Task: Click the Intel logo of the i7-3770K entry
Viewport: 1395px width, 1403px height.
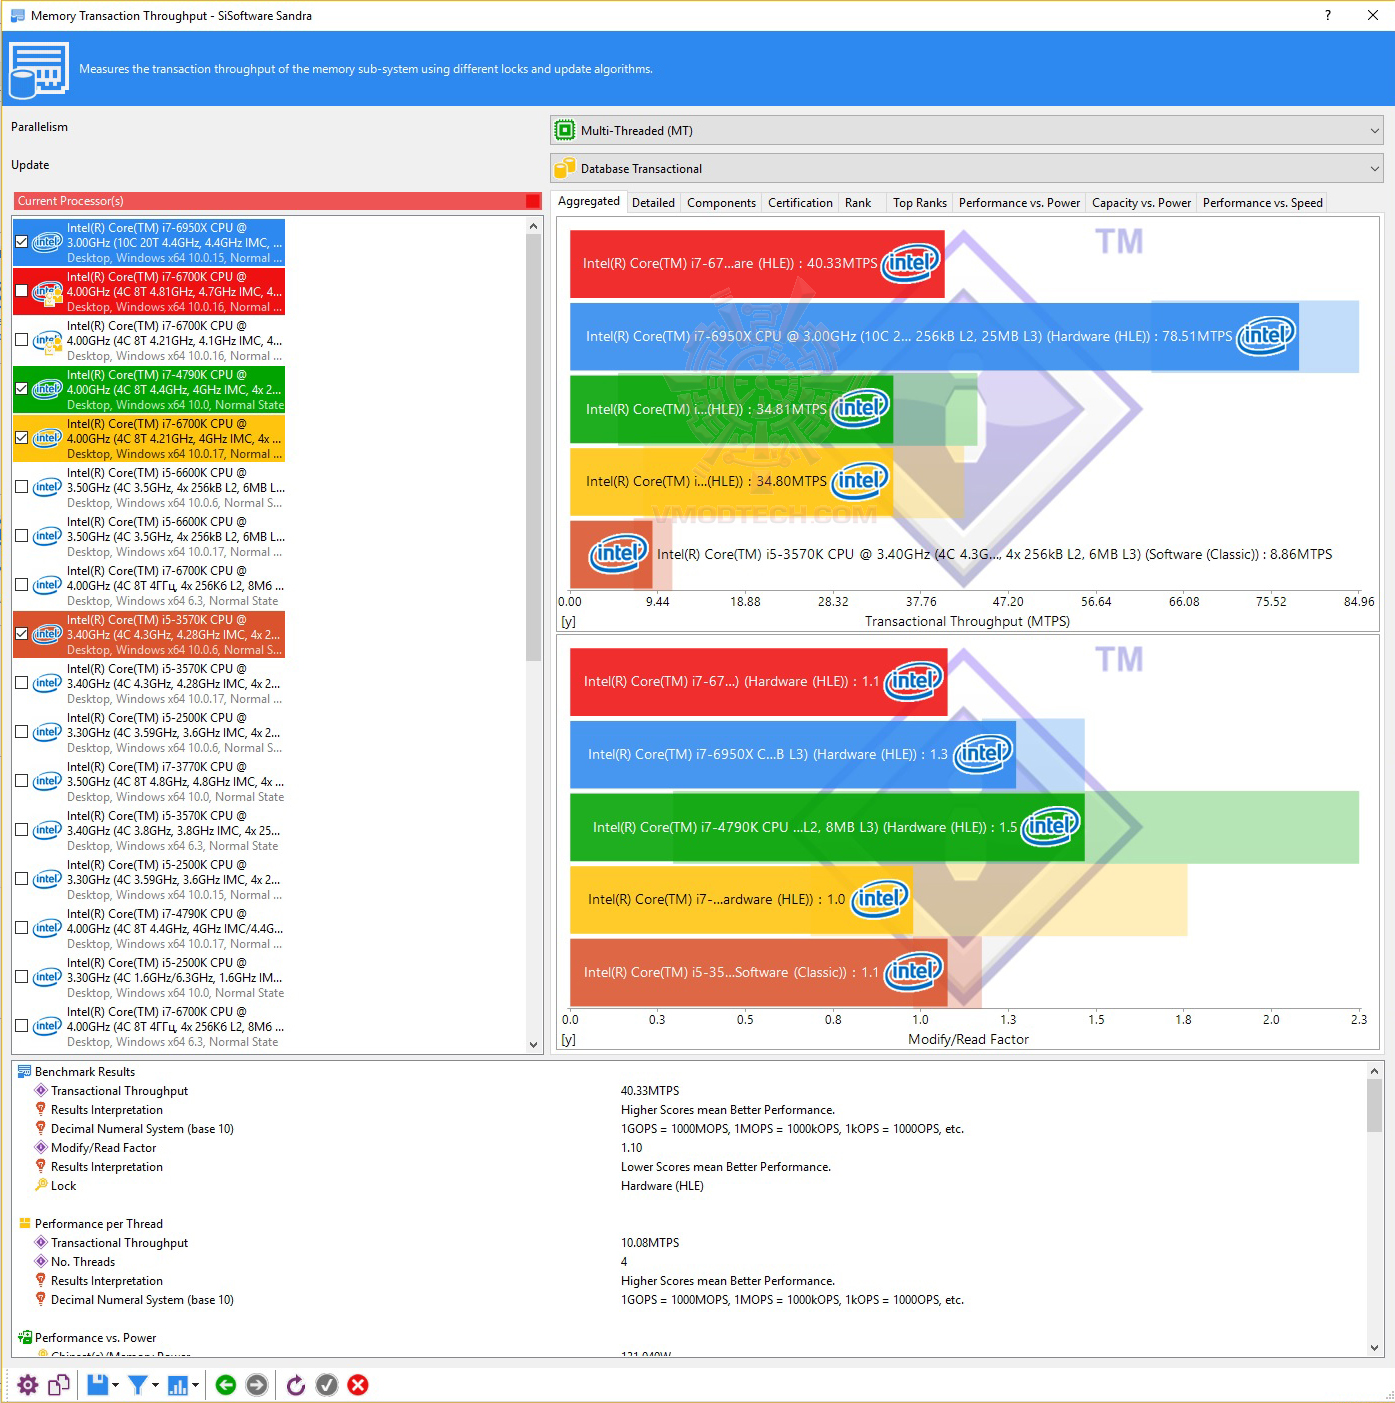Action: point(47,781)
